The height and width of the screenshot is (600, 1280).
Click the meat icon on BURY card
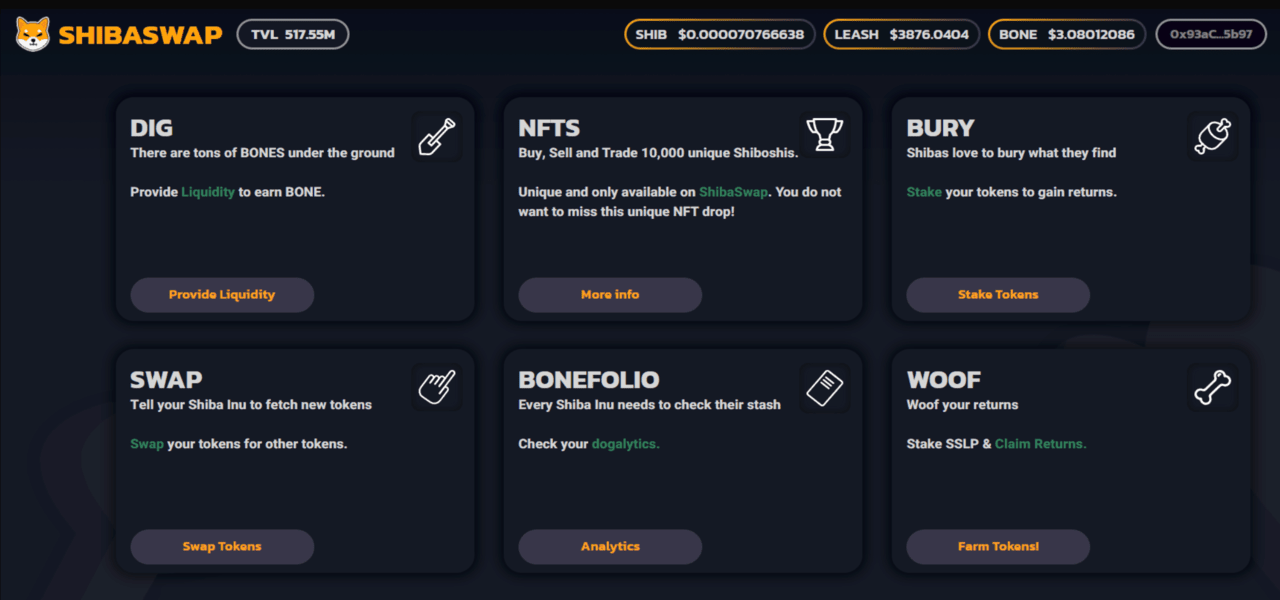click(x=1212, y=136)
